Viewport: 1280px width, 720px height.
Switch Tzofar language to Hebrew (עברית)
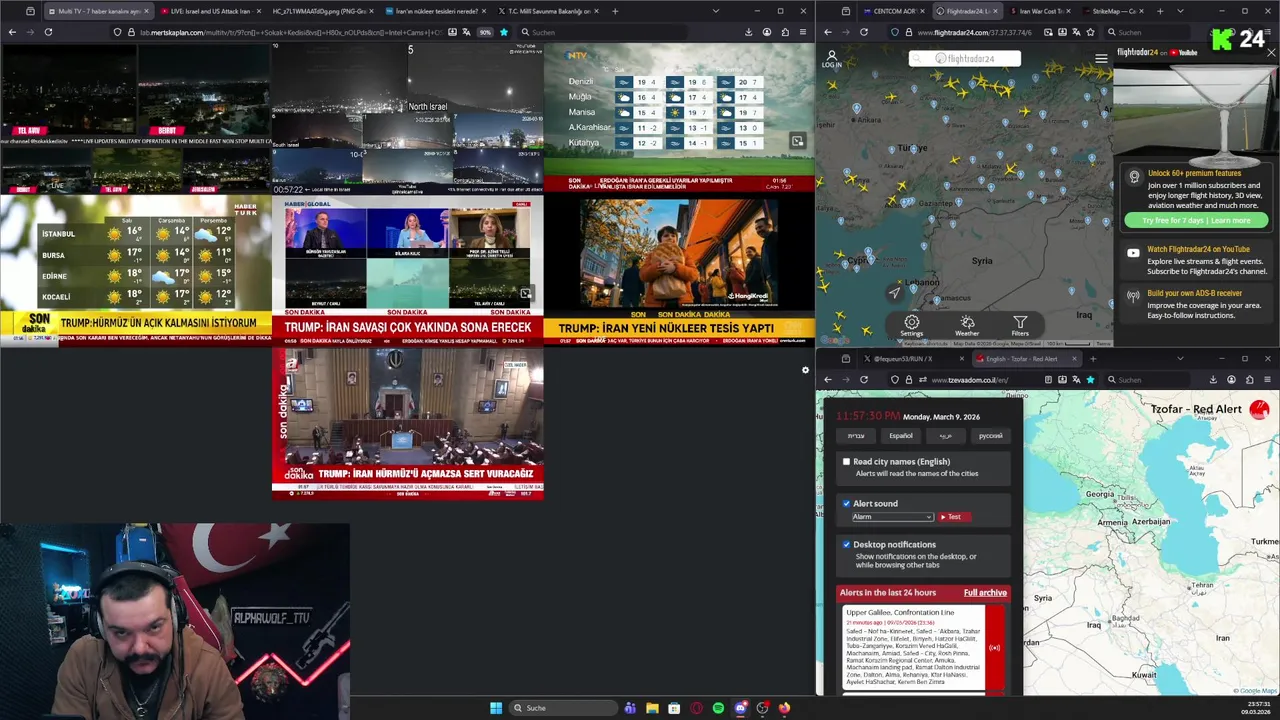click(x=856, y=436)
